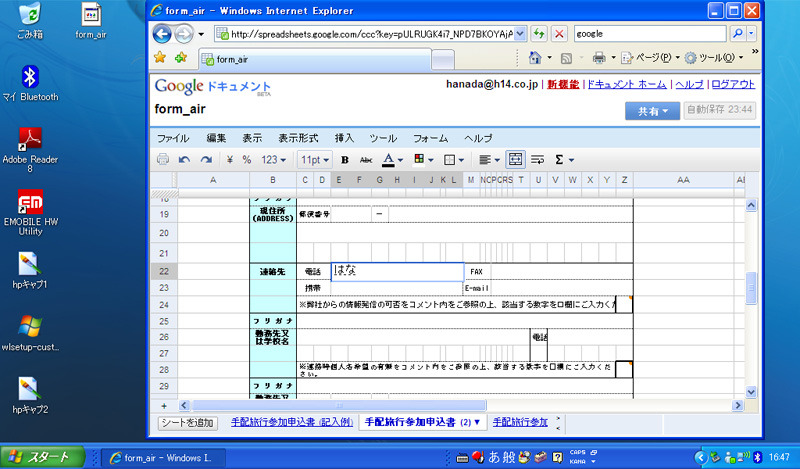
Task: Switch to 手配旅行参加申込書 (記入例) sheet
Action: coord(292,422)
